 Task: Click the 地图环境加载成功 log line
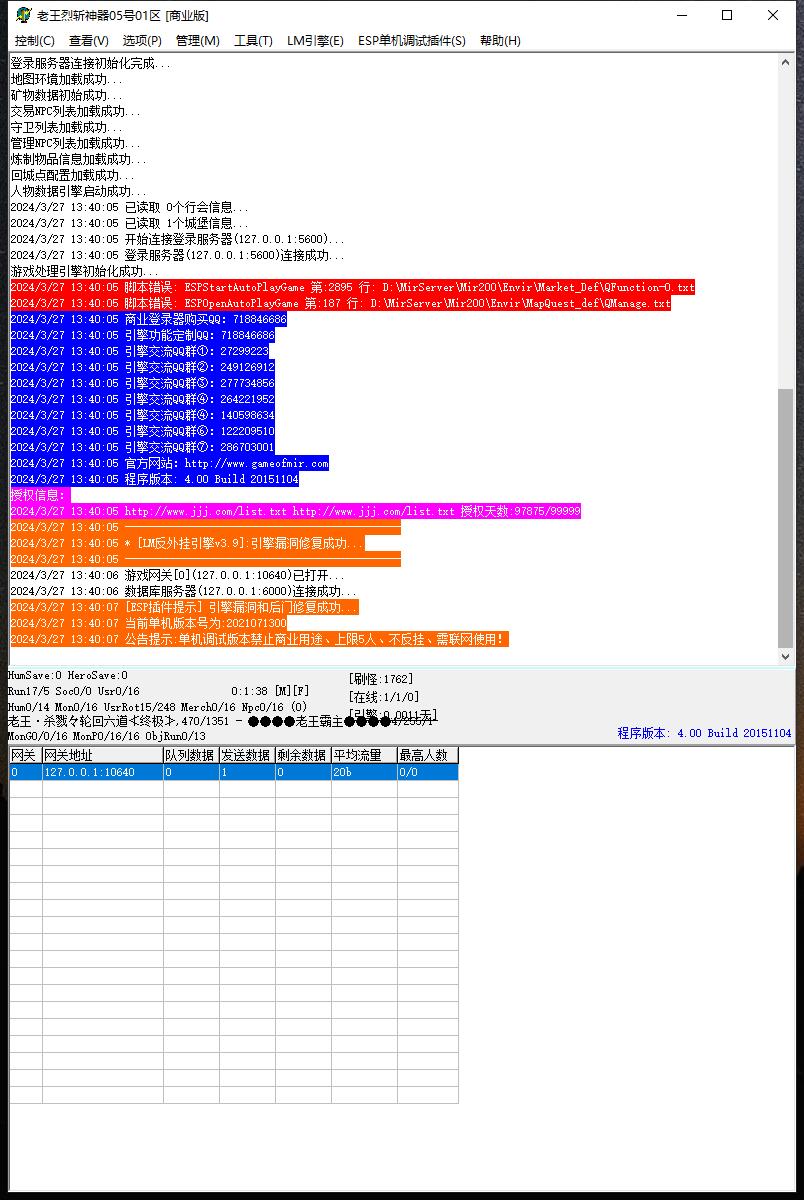66,79
